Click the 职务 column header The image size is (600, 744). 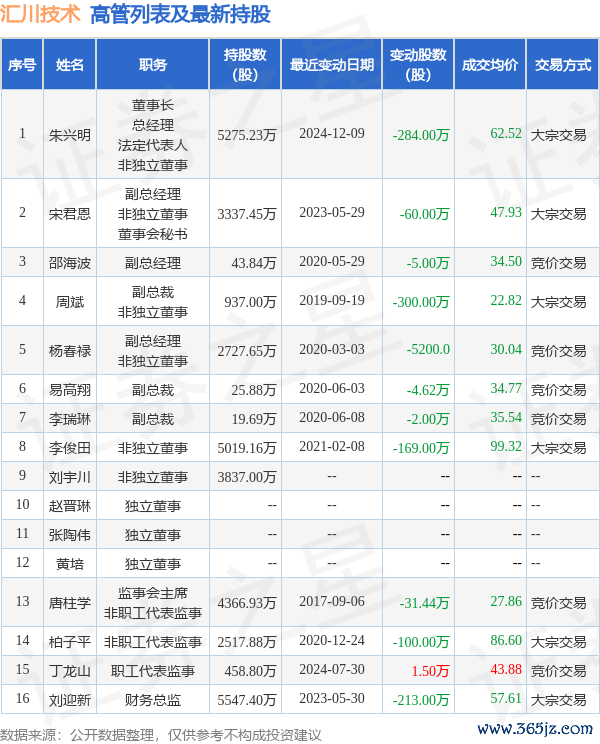tap(153, 65)
